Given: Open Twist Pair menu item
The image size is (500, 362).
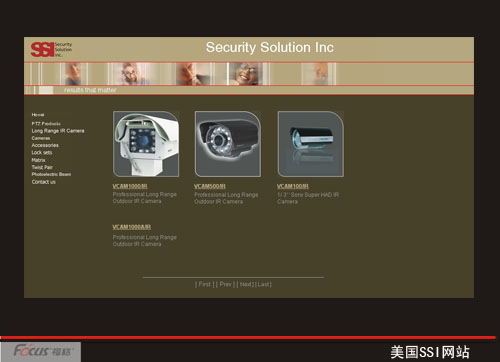Looking at the screenshot, I should tap(42, 167).
